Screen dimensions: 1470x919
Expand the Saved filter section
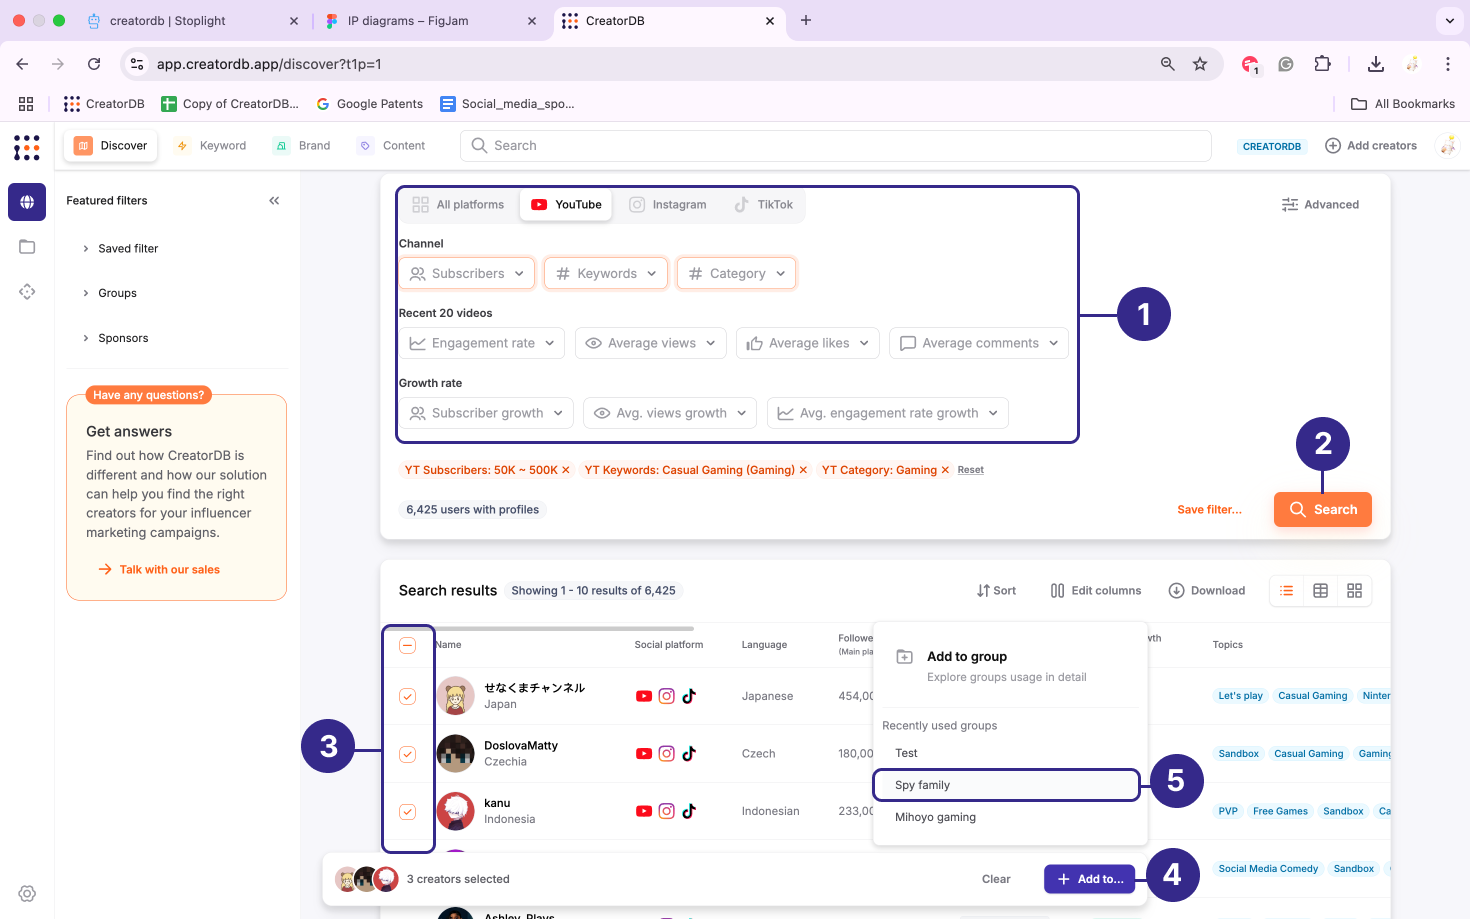(120, 249)
